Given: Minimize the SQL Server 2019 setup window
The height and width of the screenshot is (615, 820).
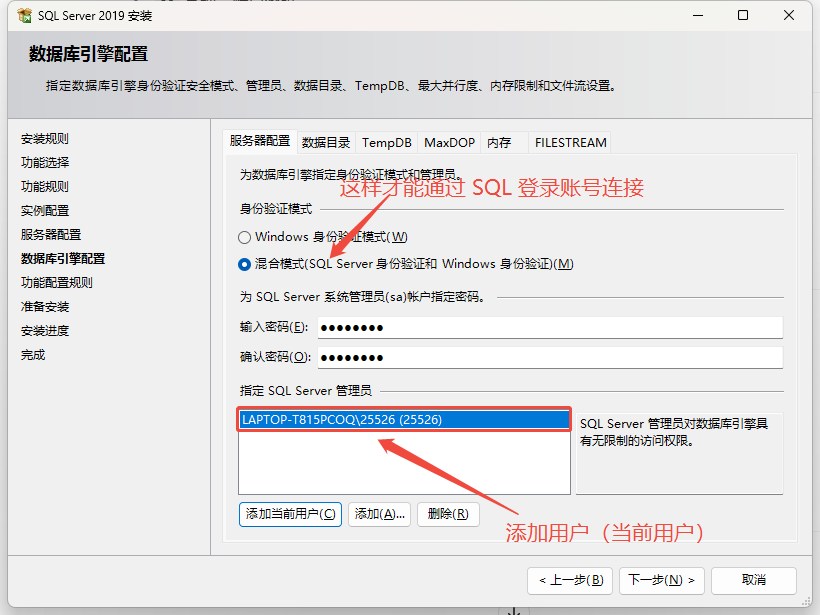Looking at the screenshot, I should (698, 16).
